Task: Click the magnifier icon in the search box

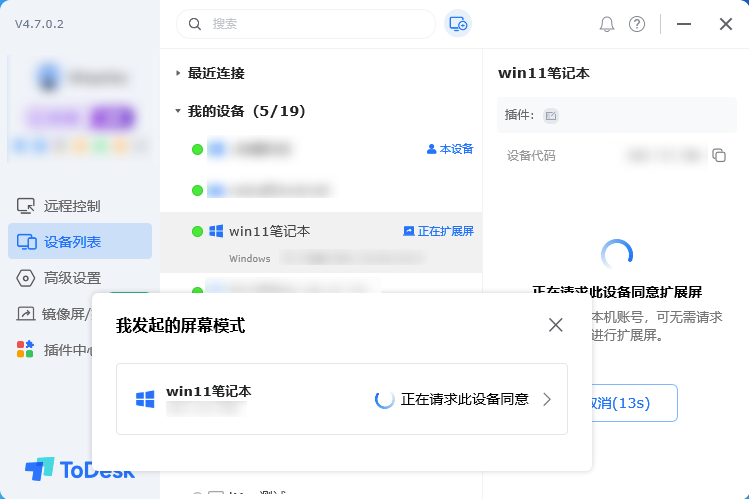Action: pos(194,24)
